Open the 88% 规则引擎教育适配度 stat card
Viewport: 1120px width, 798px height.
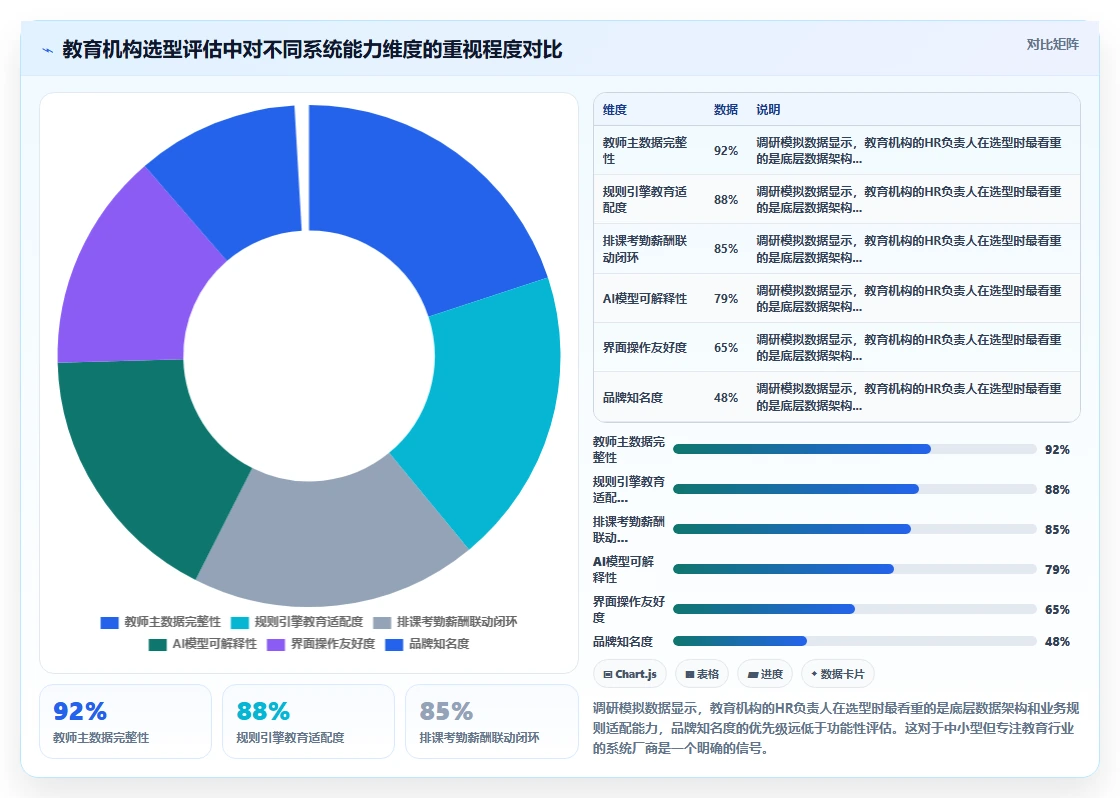click(x=308, y=722)
